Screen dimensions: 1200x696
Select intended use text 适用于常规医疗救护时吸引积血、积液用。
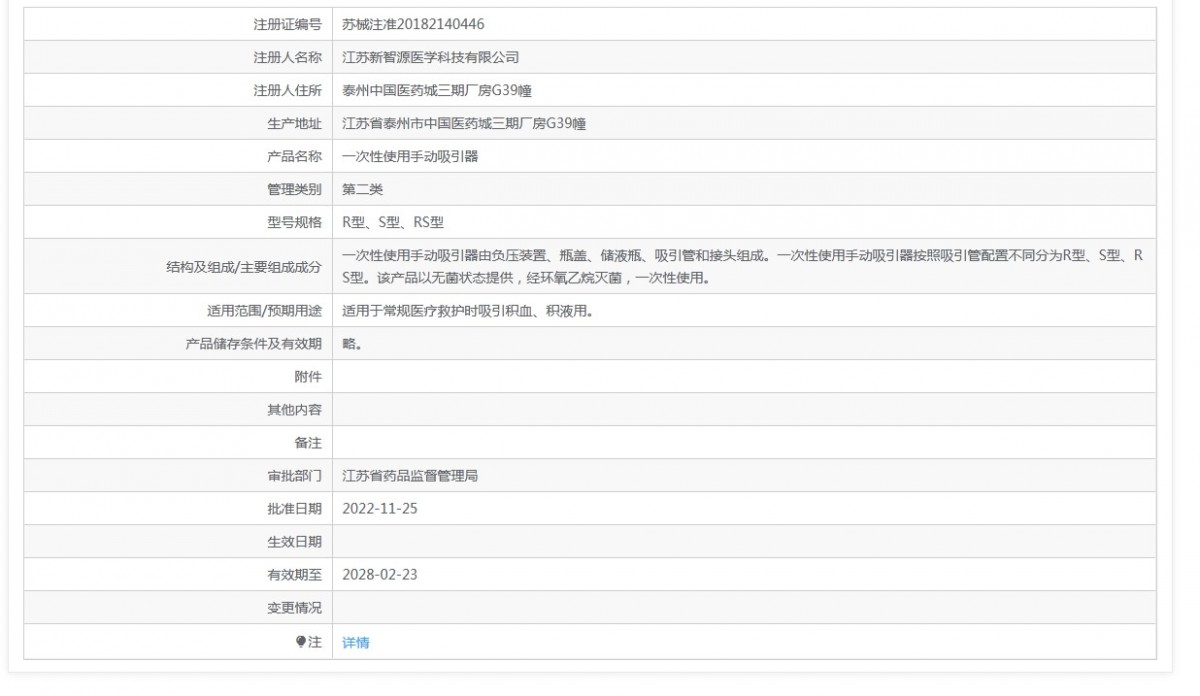pos(468,311)
